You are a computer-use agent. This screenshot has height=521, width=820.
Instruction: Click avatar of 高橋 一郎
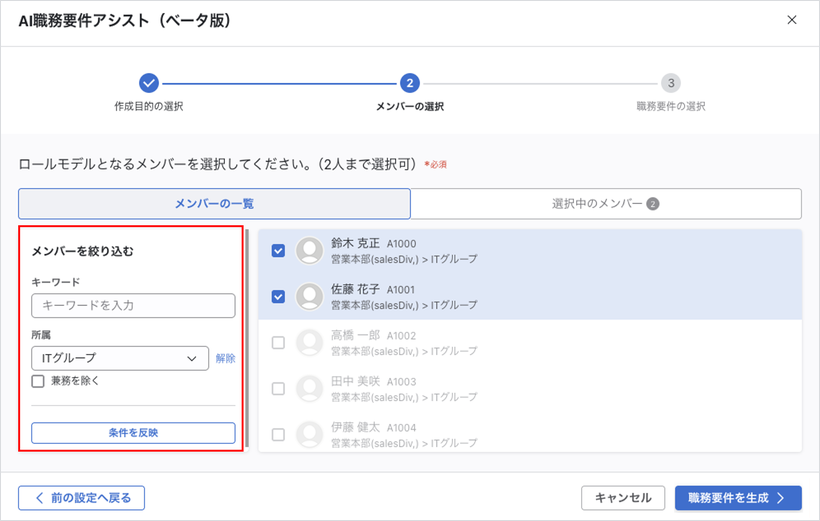(310, 343)
